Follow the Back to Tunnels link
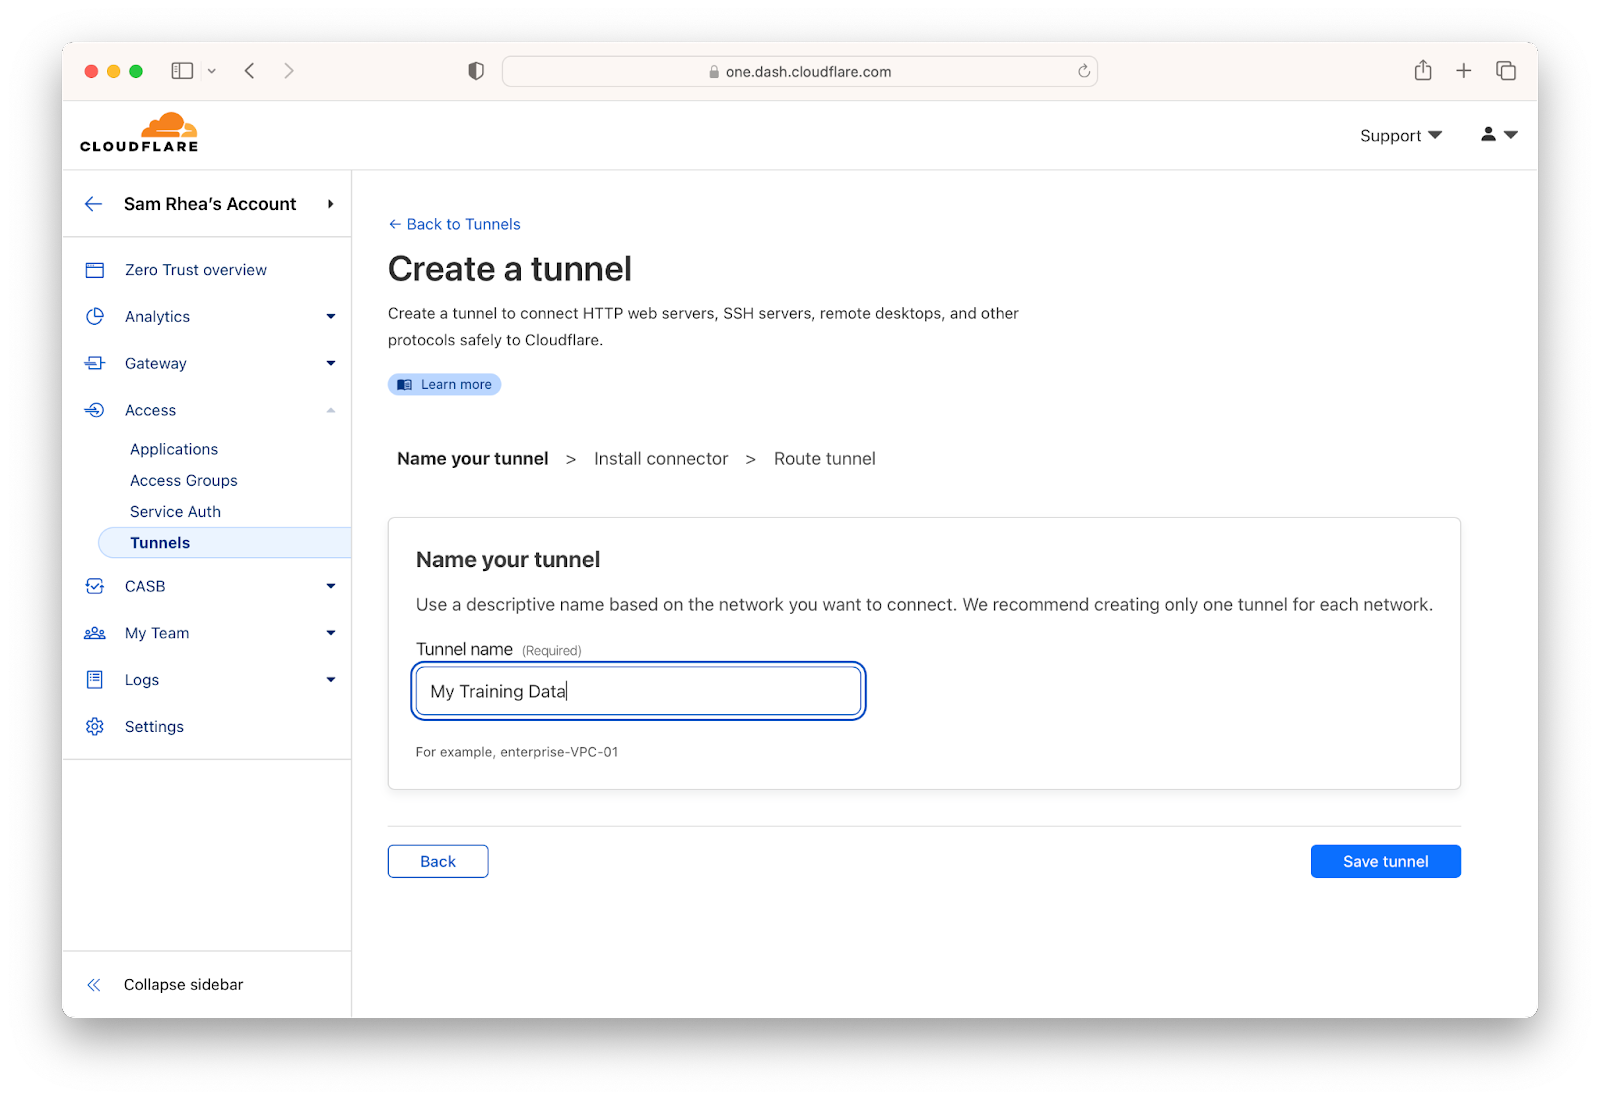This screenshot has width=1600, height=1100. coord(454,224)
